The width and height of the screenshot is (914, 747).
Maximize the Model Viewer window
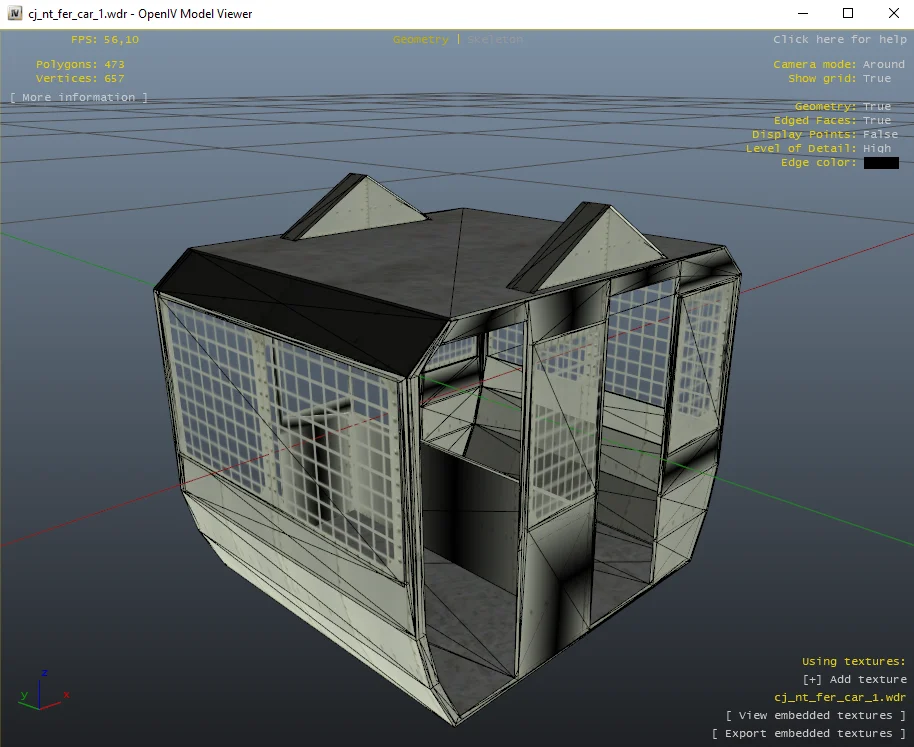tap(848, 14)
